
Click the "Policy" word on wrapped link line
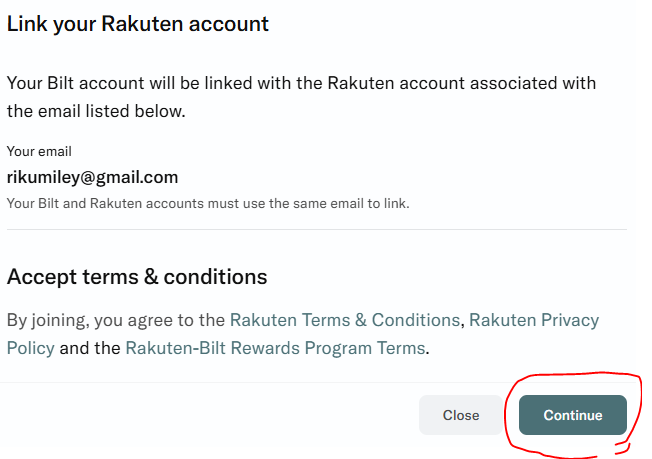[x=31, y=348]
